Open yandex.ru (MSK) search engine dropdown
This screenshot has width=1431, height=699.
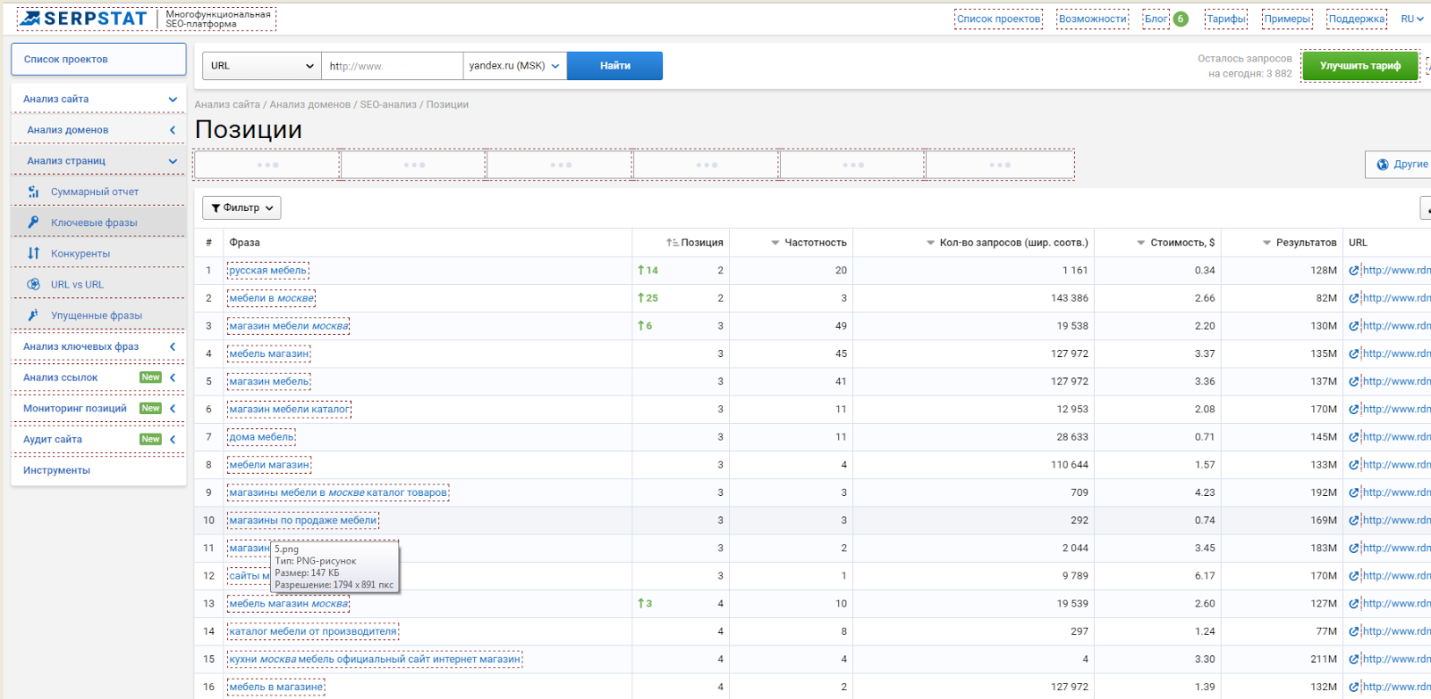514,66
